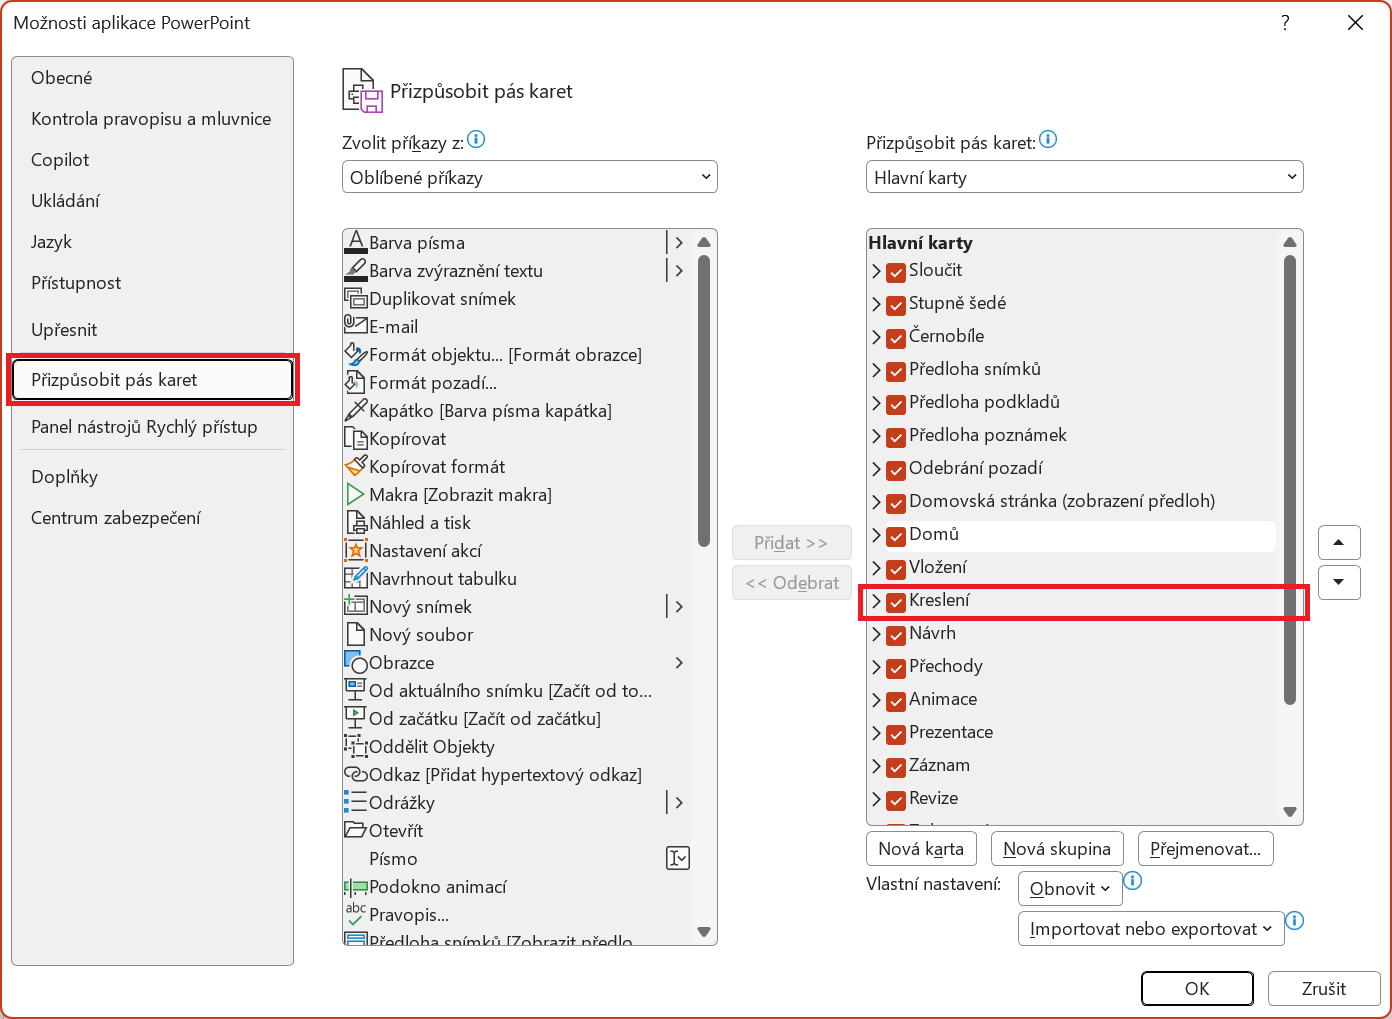Open the Zvolit příkazy z dropdown
The width and height of the screenshot is (1392, 1019).
530,177
